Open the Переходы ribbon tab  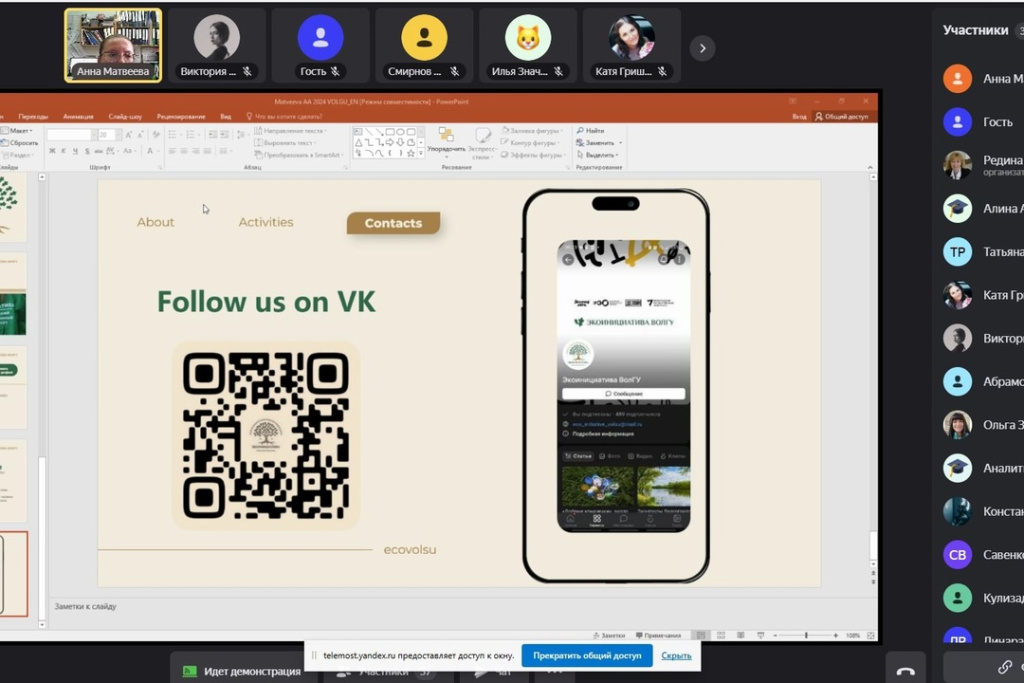(33, 116)
